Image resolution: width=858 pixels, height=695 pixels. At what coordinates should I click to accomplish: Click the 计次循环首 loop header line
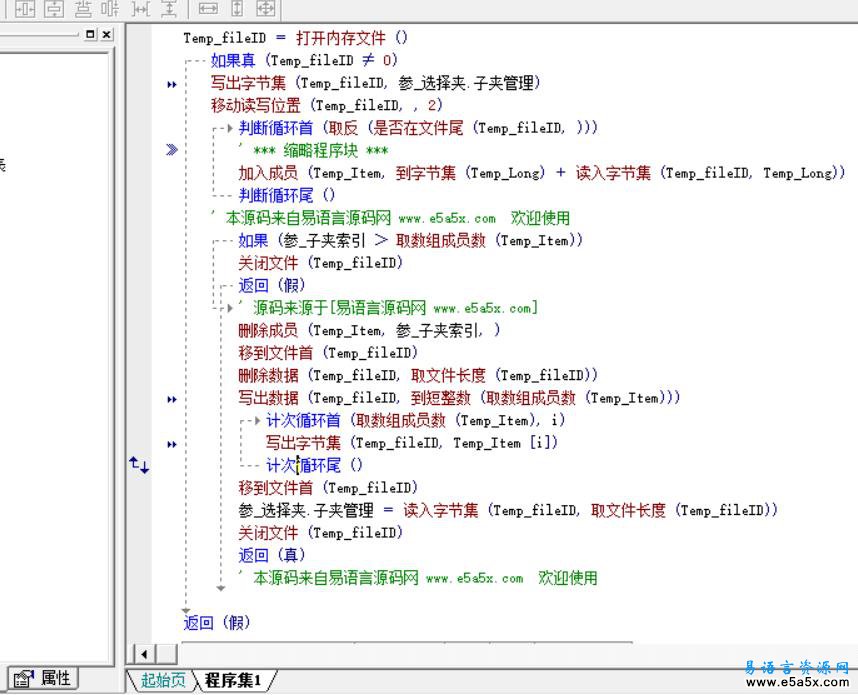tap(416, 420)
